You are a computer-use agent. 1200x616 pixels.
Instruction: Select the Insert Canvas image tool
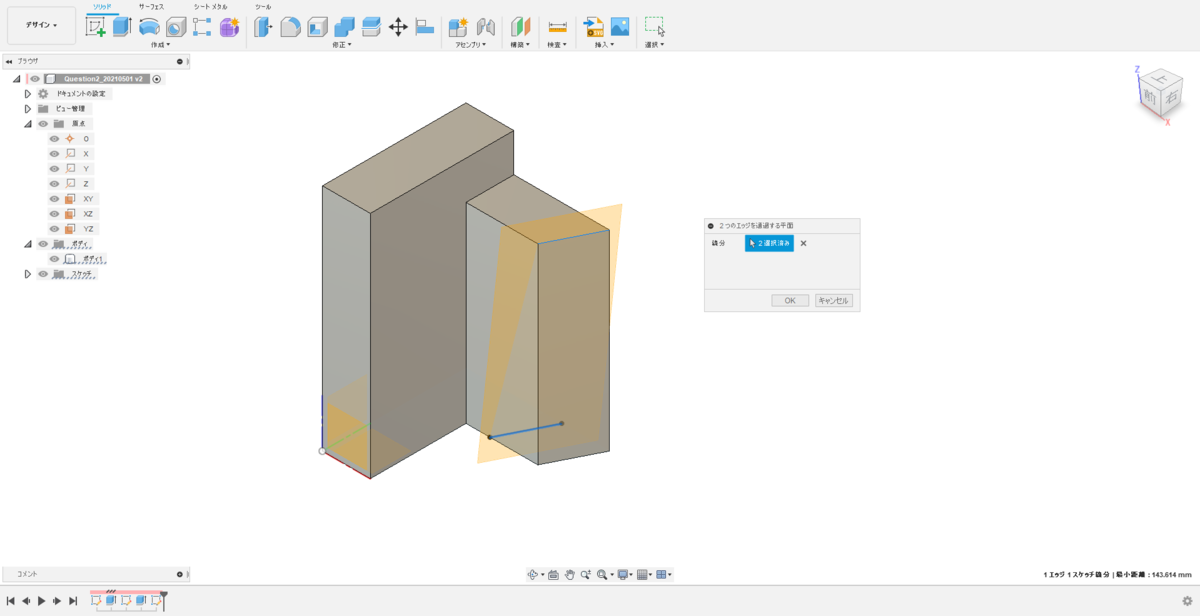click(x=620, y=27)
